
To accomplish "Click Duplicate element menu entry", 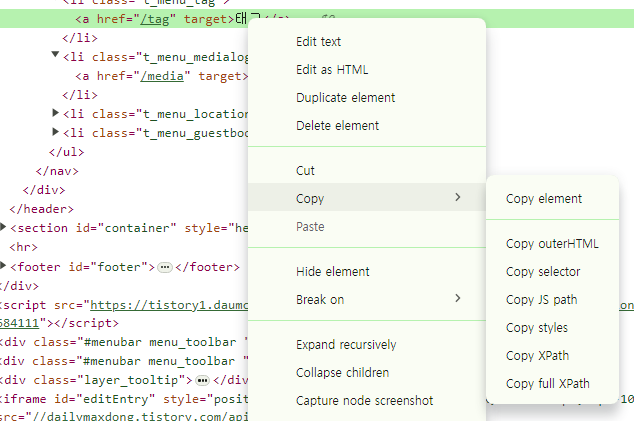I will point(345,97).
